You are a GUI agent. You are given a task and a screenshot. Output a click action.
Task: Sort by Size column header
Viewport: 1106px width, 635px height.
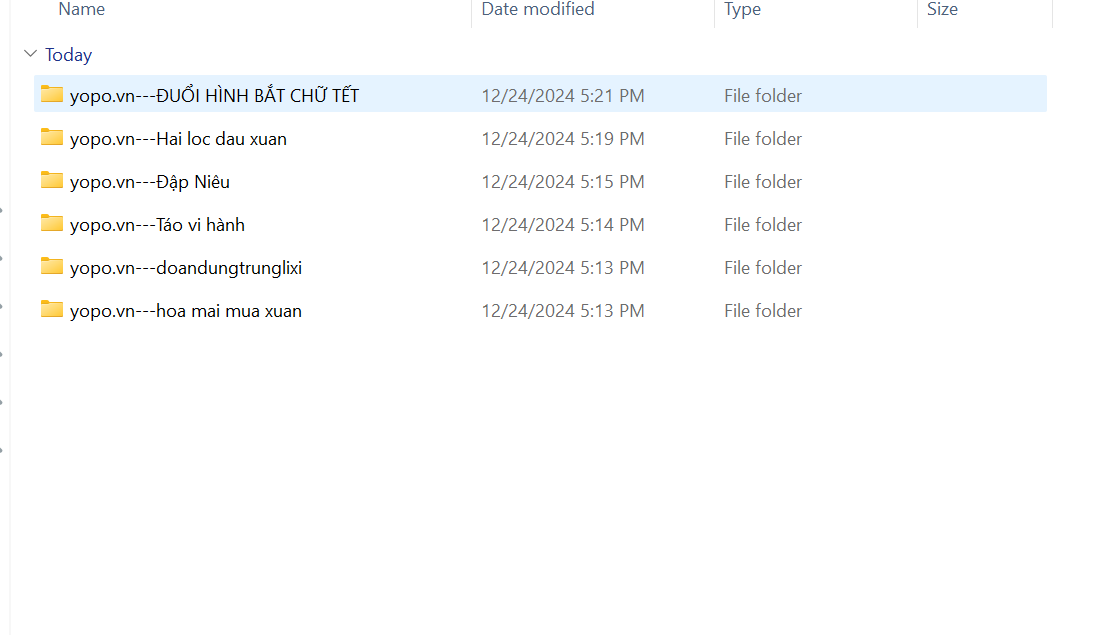tap(942, 10)
